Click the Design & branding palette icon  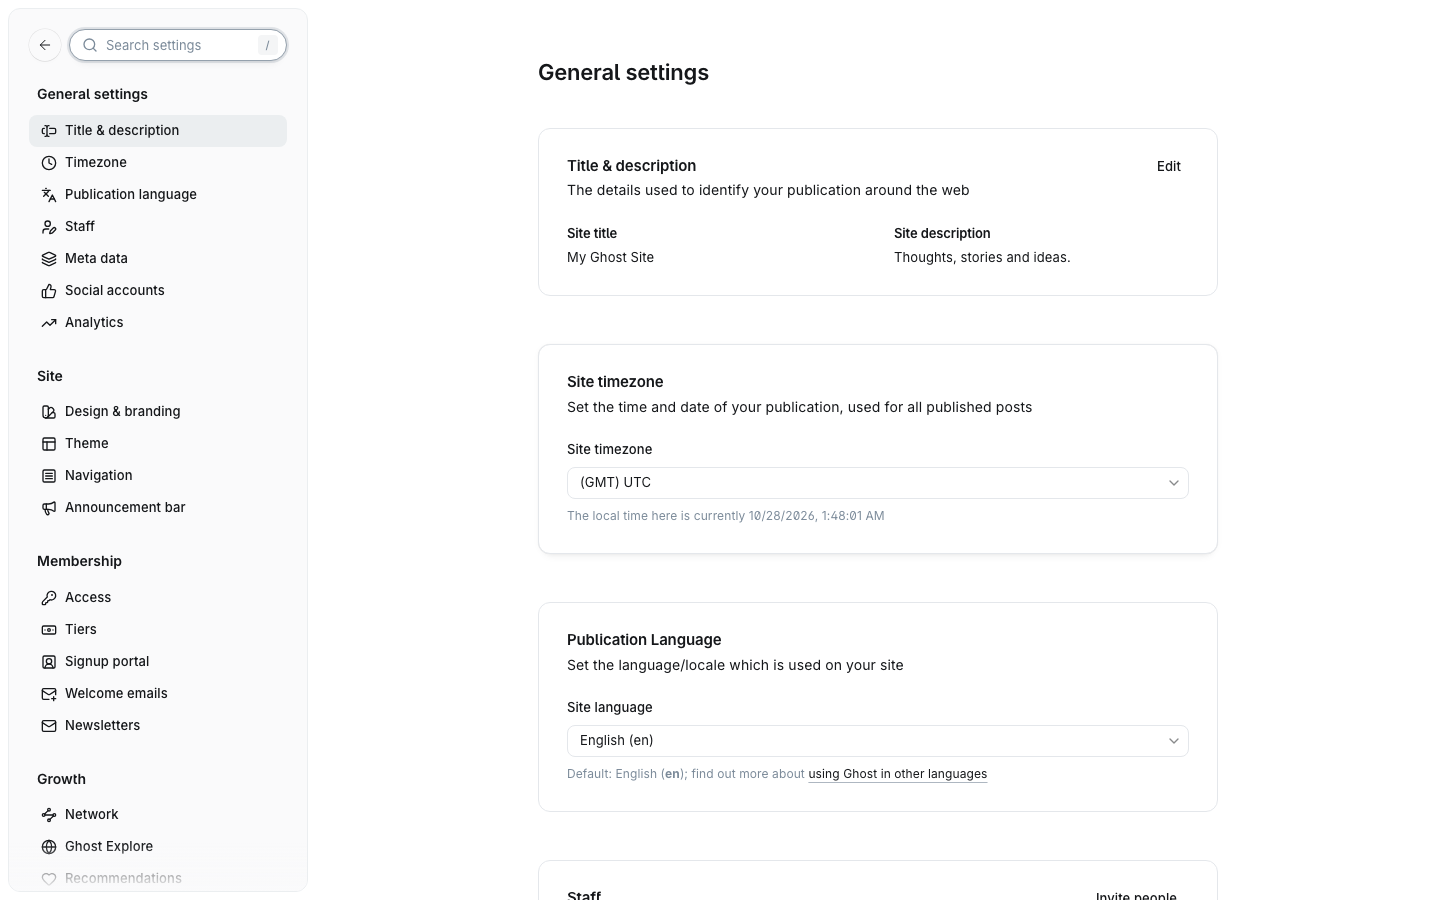click(49, 412)
